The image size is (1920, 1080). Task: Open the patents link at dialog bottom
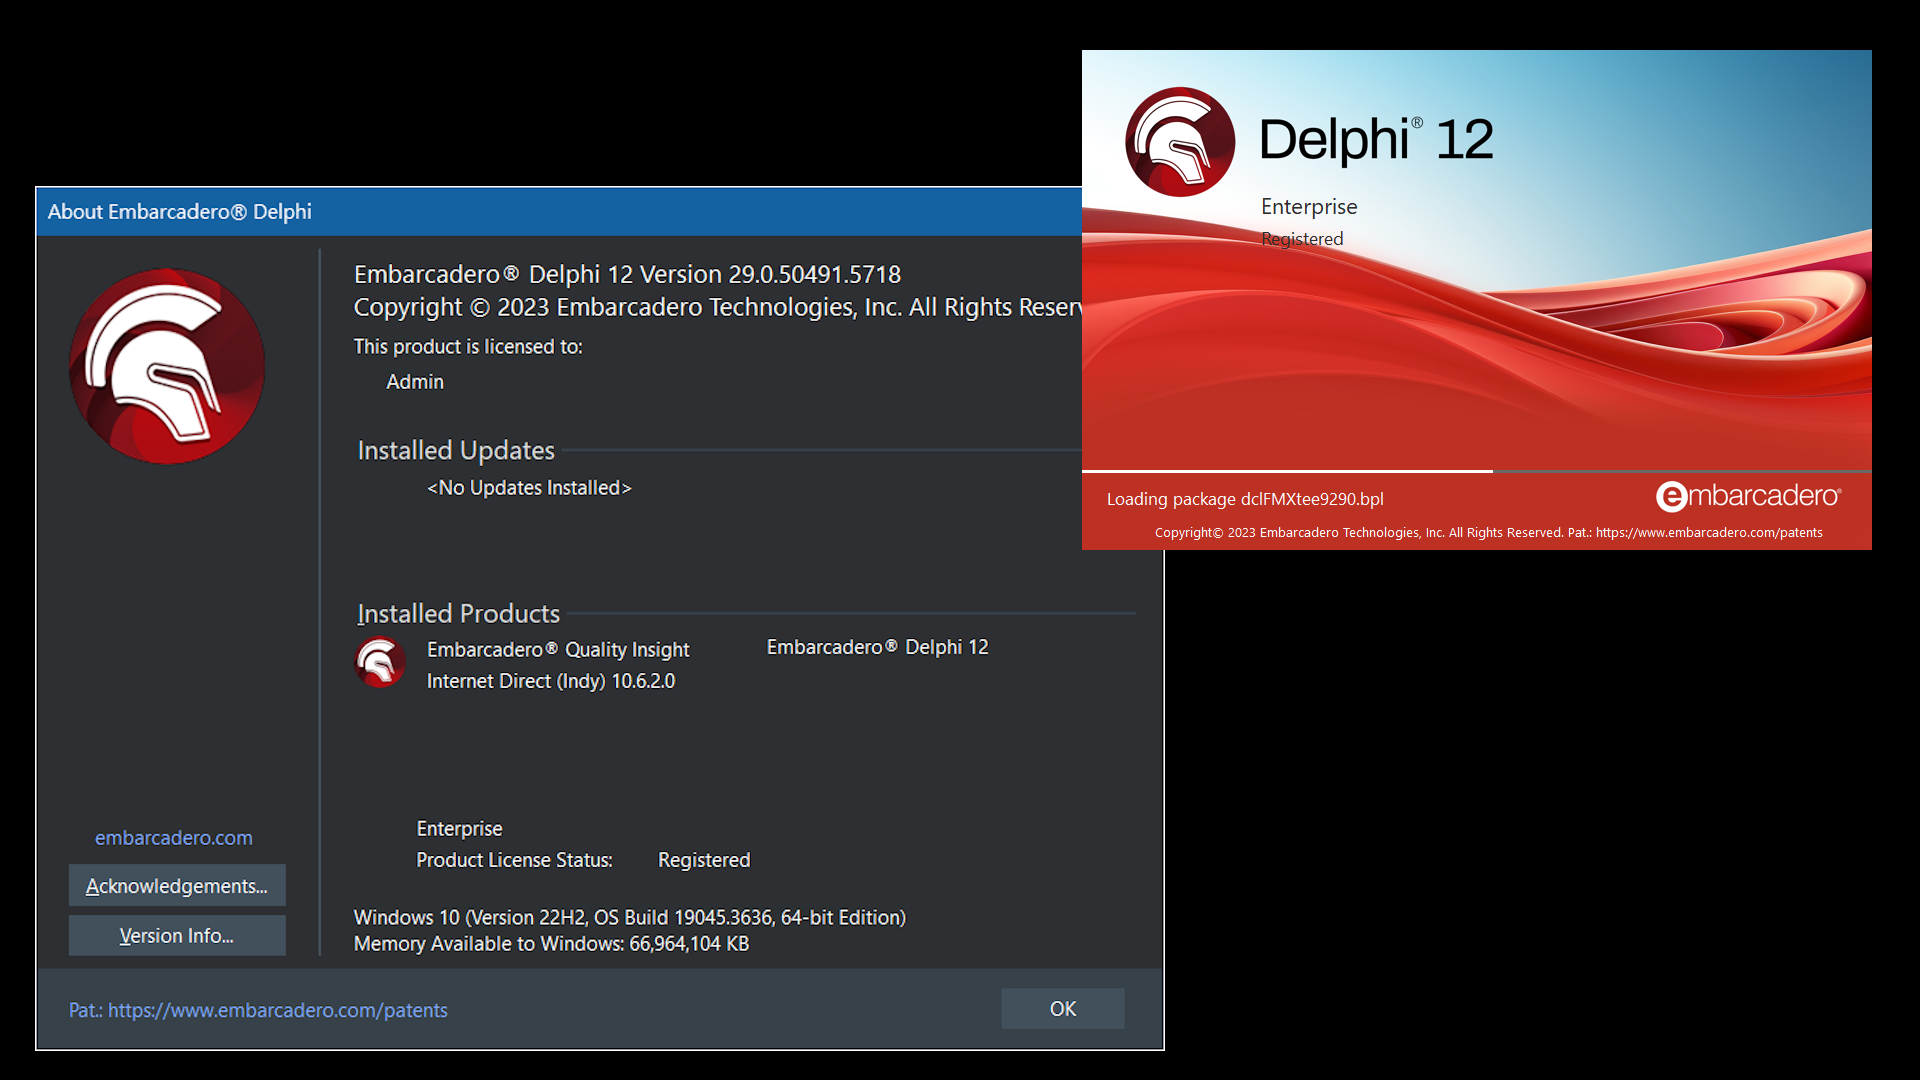(x=258, y=1010)
